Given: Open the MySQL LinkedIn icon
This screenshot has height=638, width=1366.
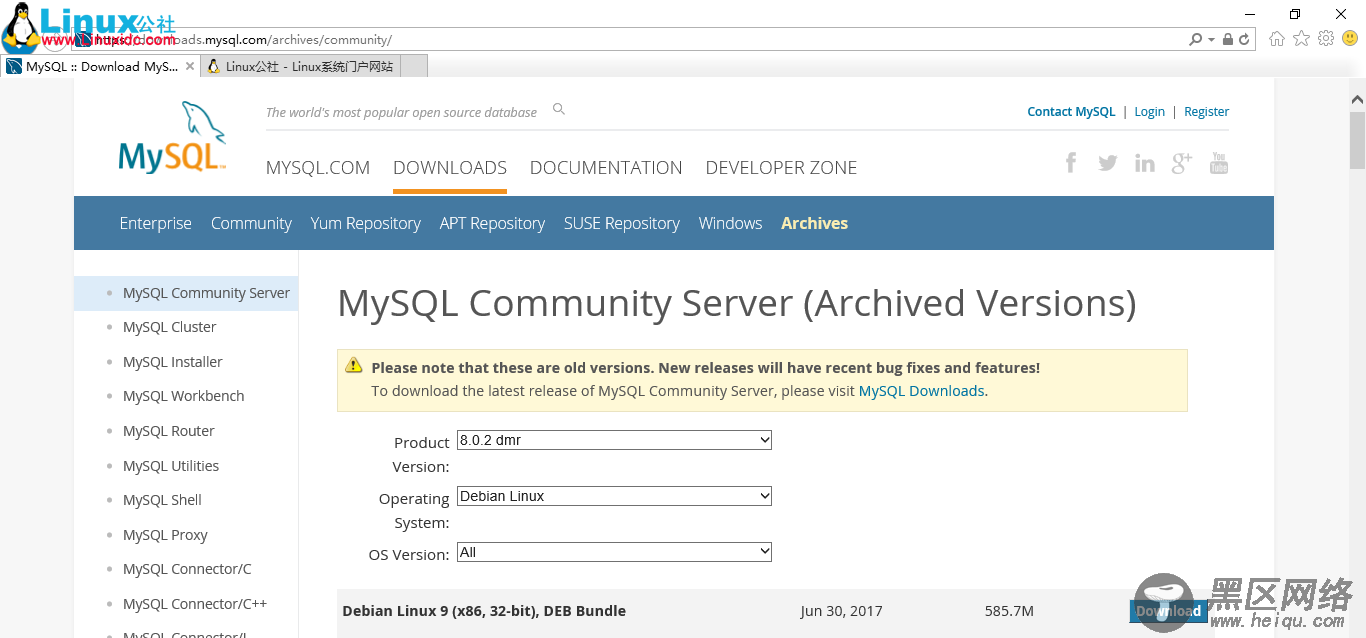Looking at the screenshot, I should click(x=1145, y=163).
